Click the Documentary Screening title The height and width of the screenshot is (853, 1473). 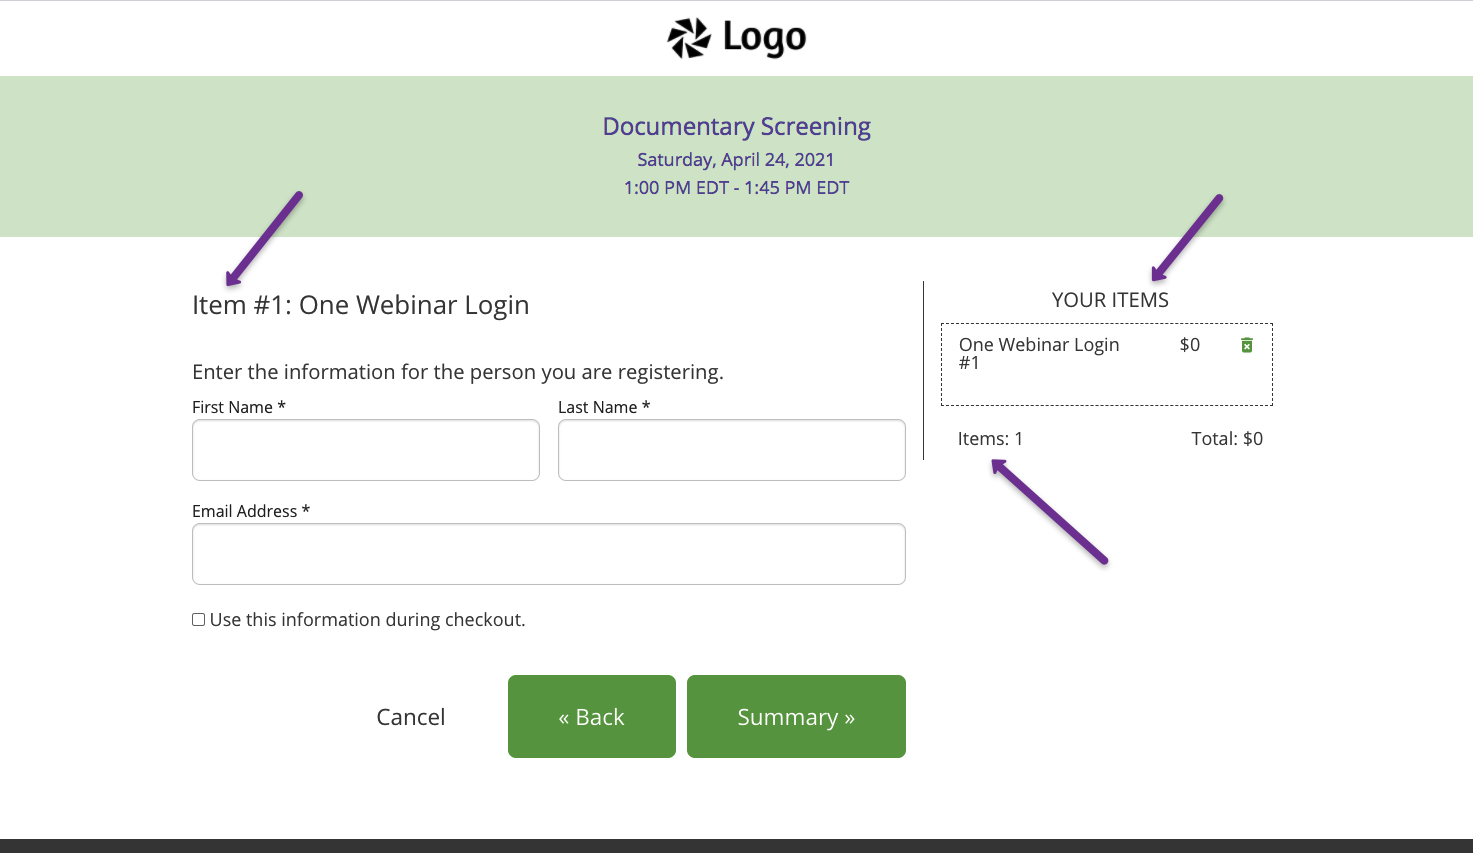pos(737,127)
